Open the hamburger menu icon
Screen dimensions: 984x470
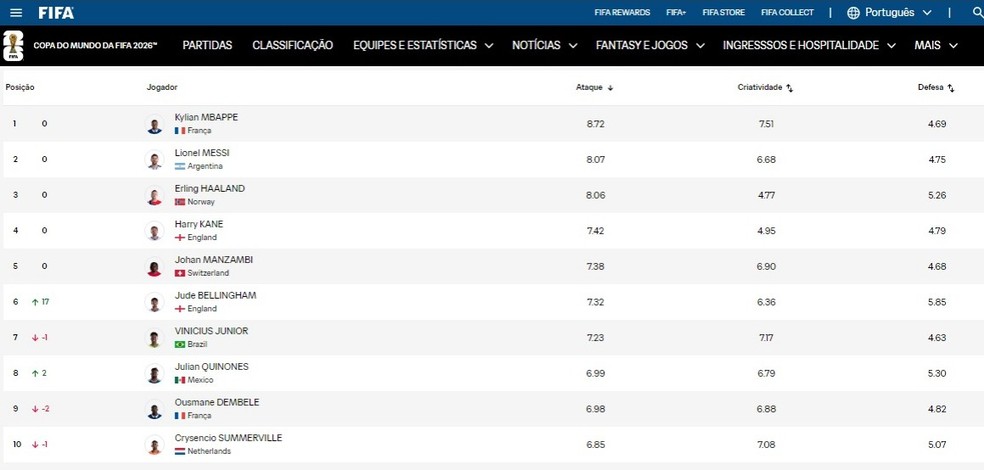pyautogui.click(x=16, y=13)
